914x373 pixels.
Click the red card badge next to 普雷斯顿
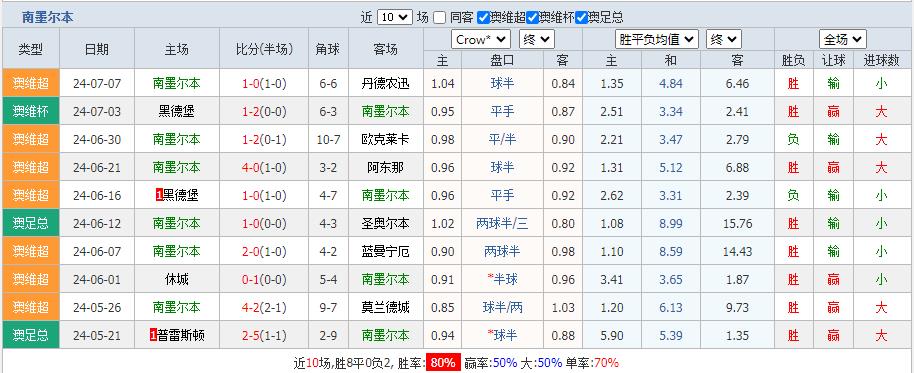[x=153, y=335]
